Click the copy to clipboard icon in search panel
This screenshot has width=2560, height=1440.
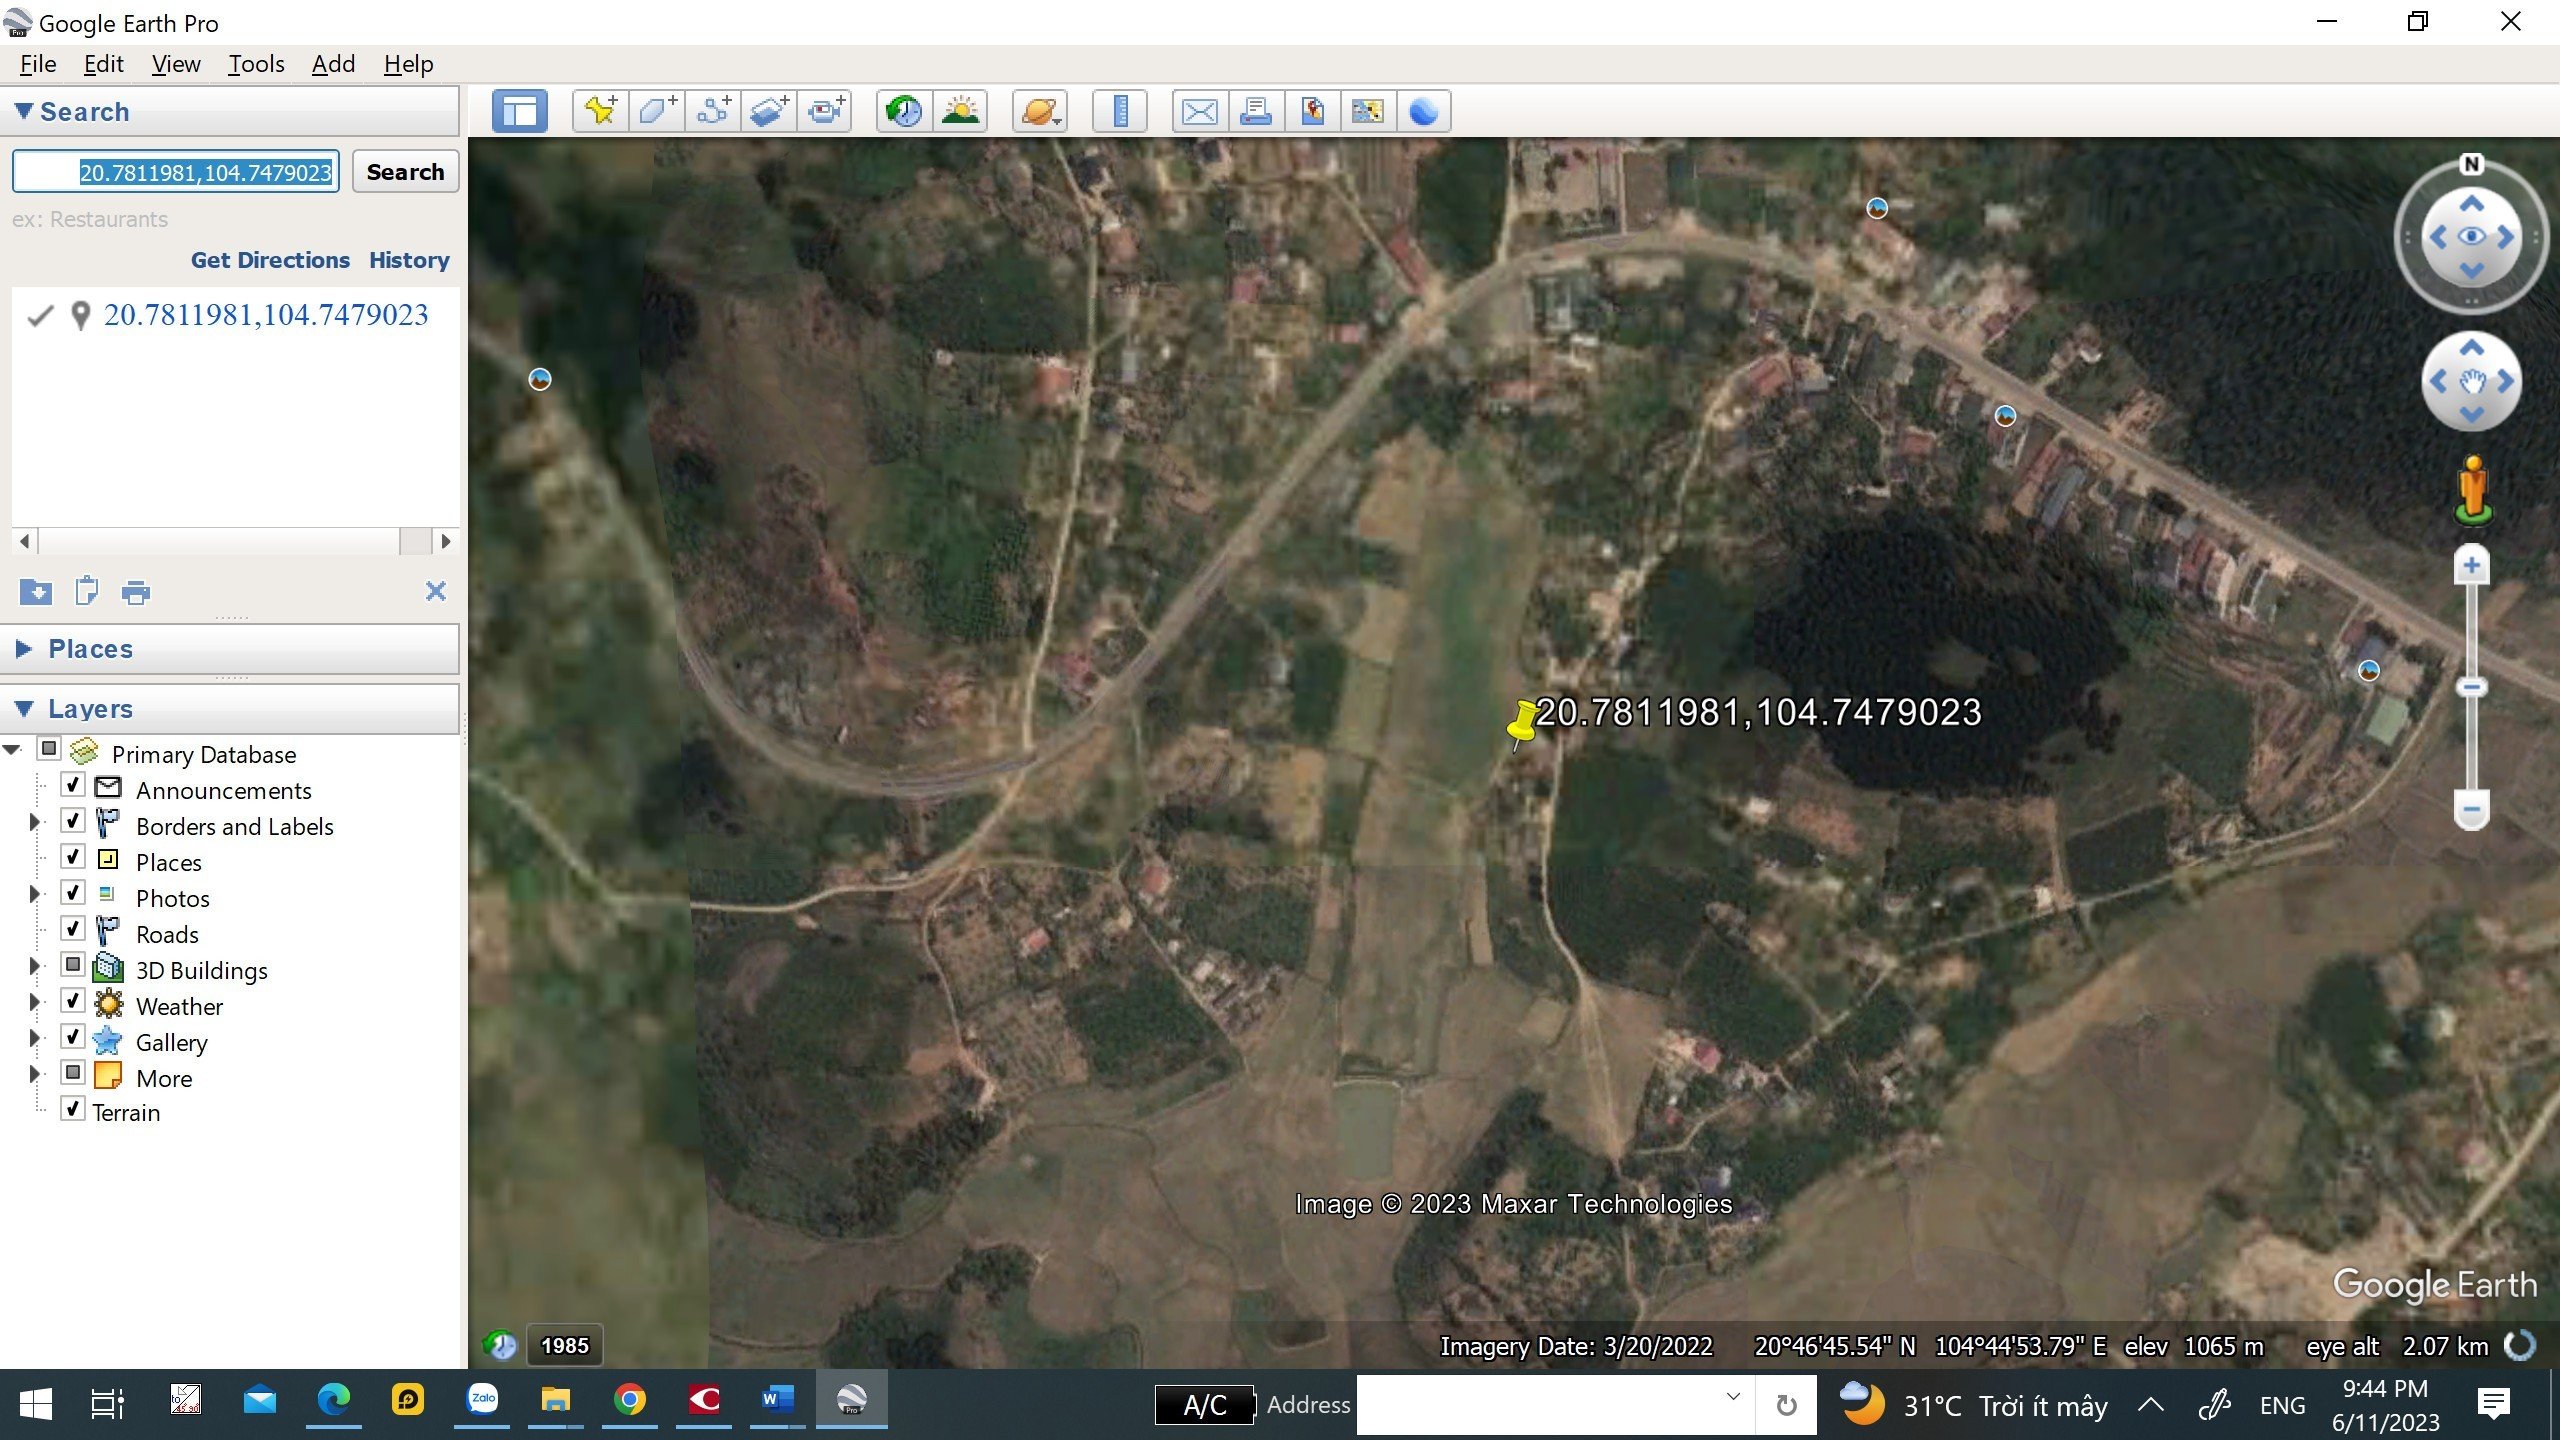point(87,592)
